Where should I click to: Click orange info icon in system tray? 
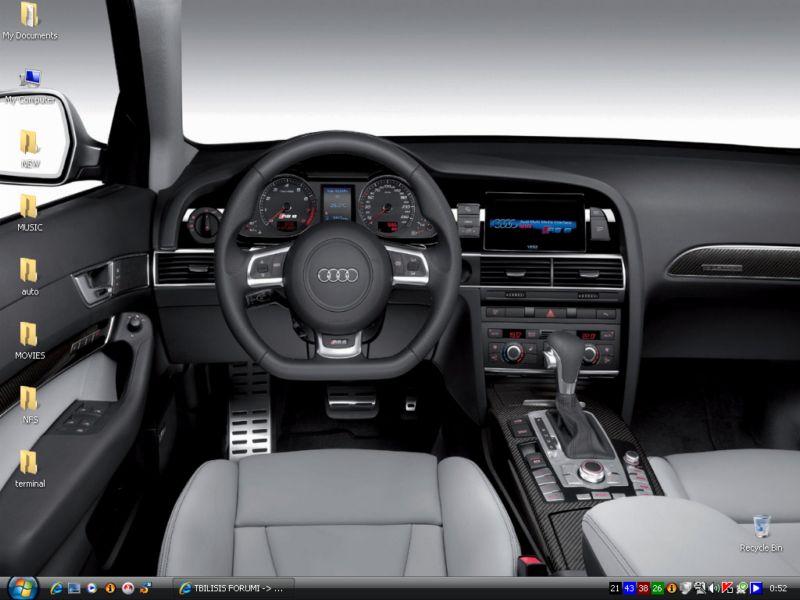(x=671, y=588)
